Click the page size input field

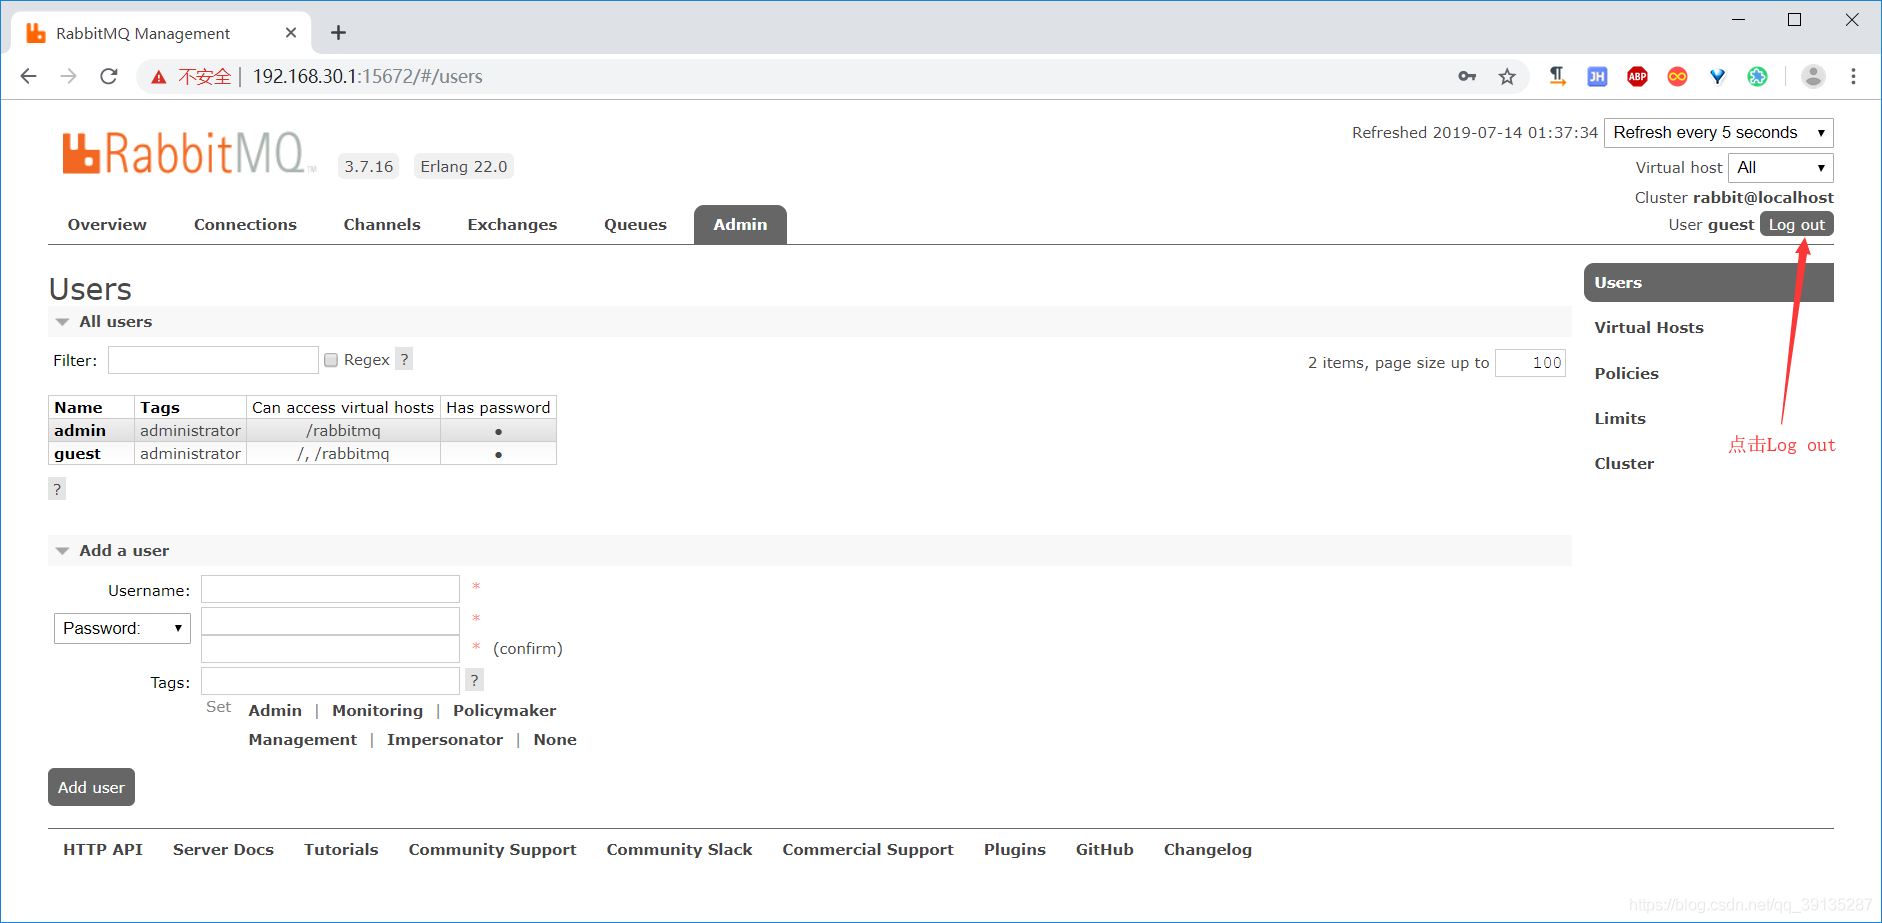tap(1530, 363)
